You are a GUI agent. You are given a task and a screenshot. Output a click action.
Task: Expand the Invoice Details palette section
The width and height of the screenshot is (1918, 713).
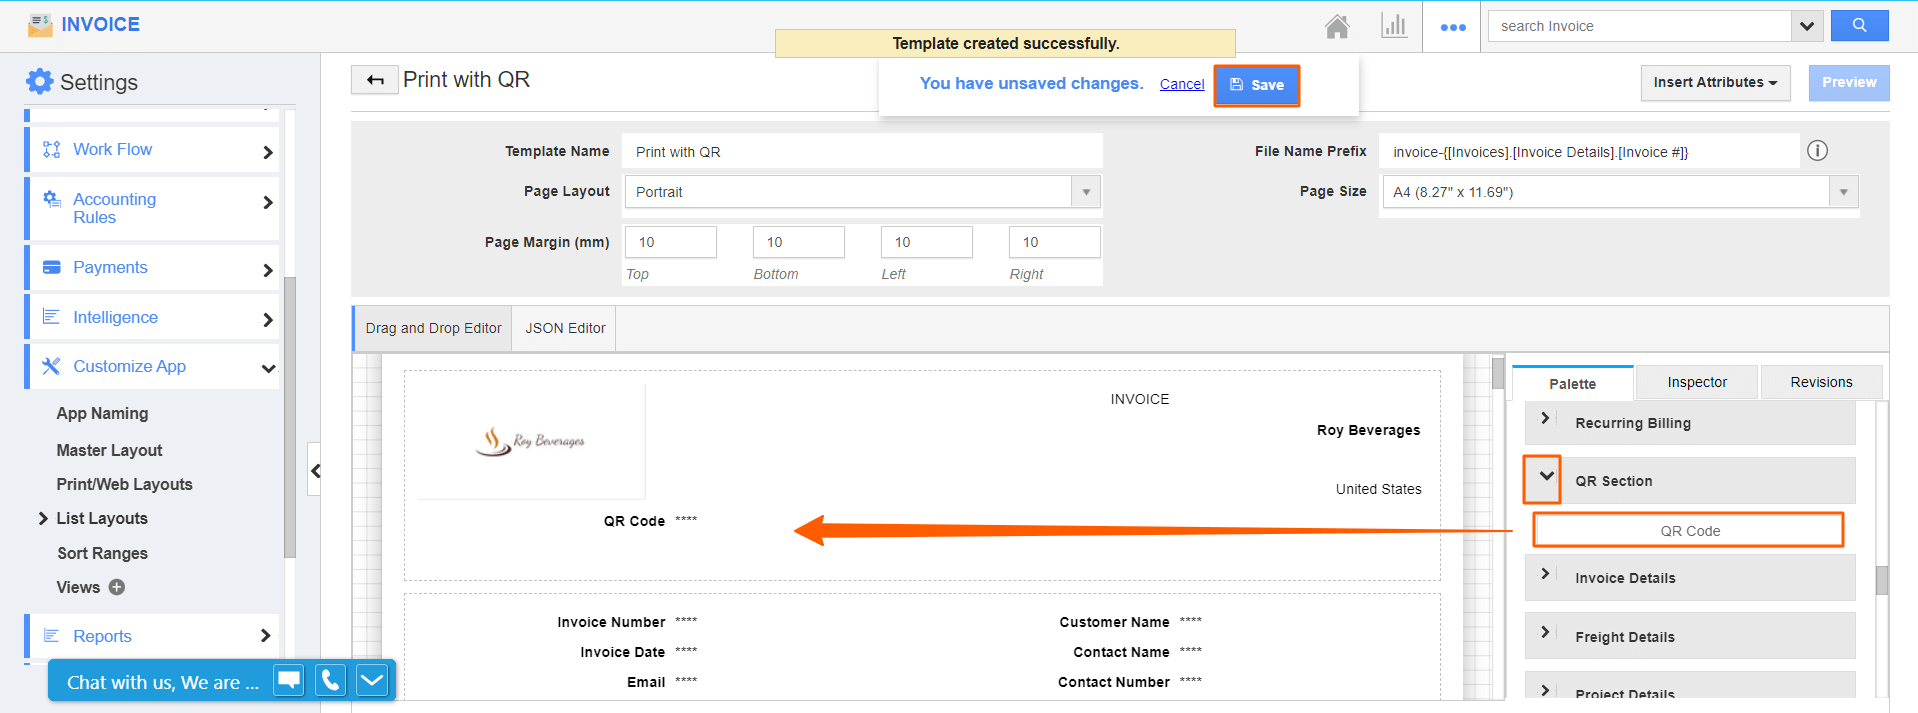[1545, 574]
